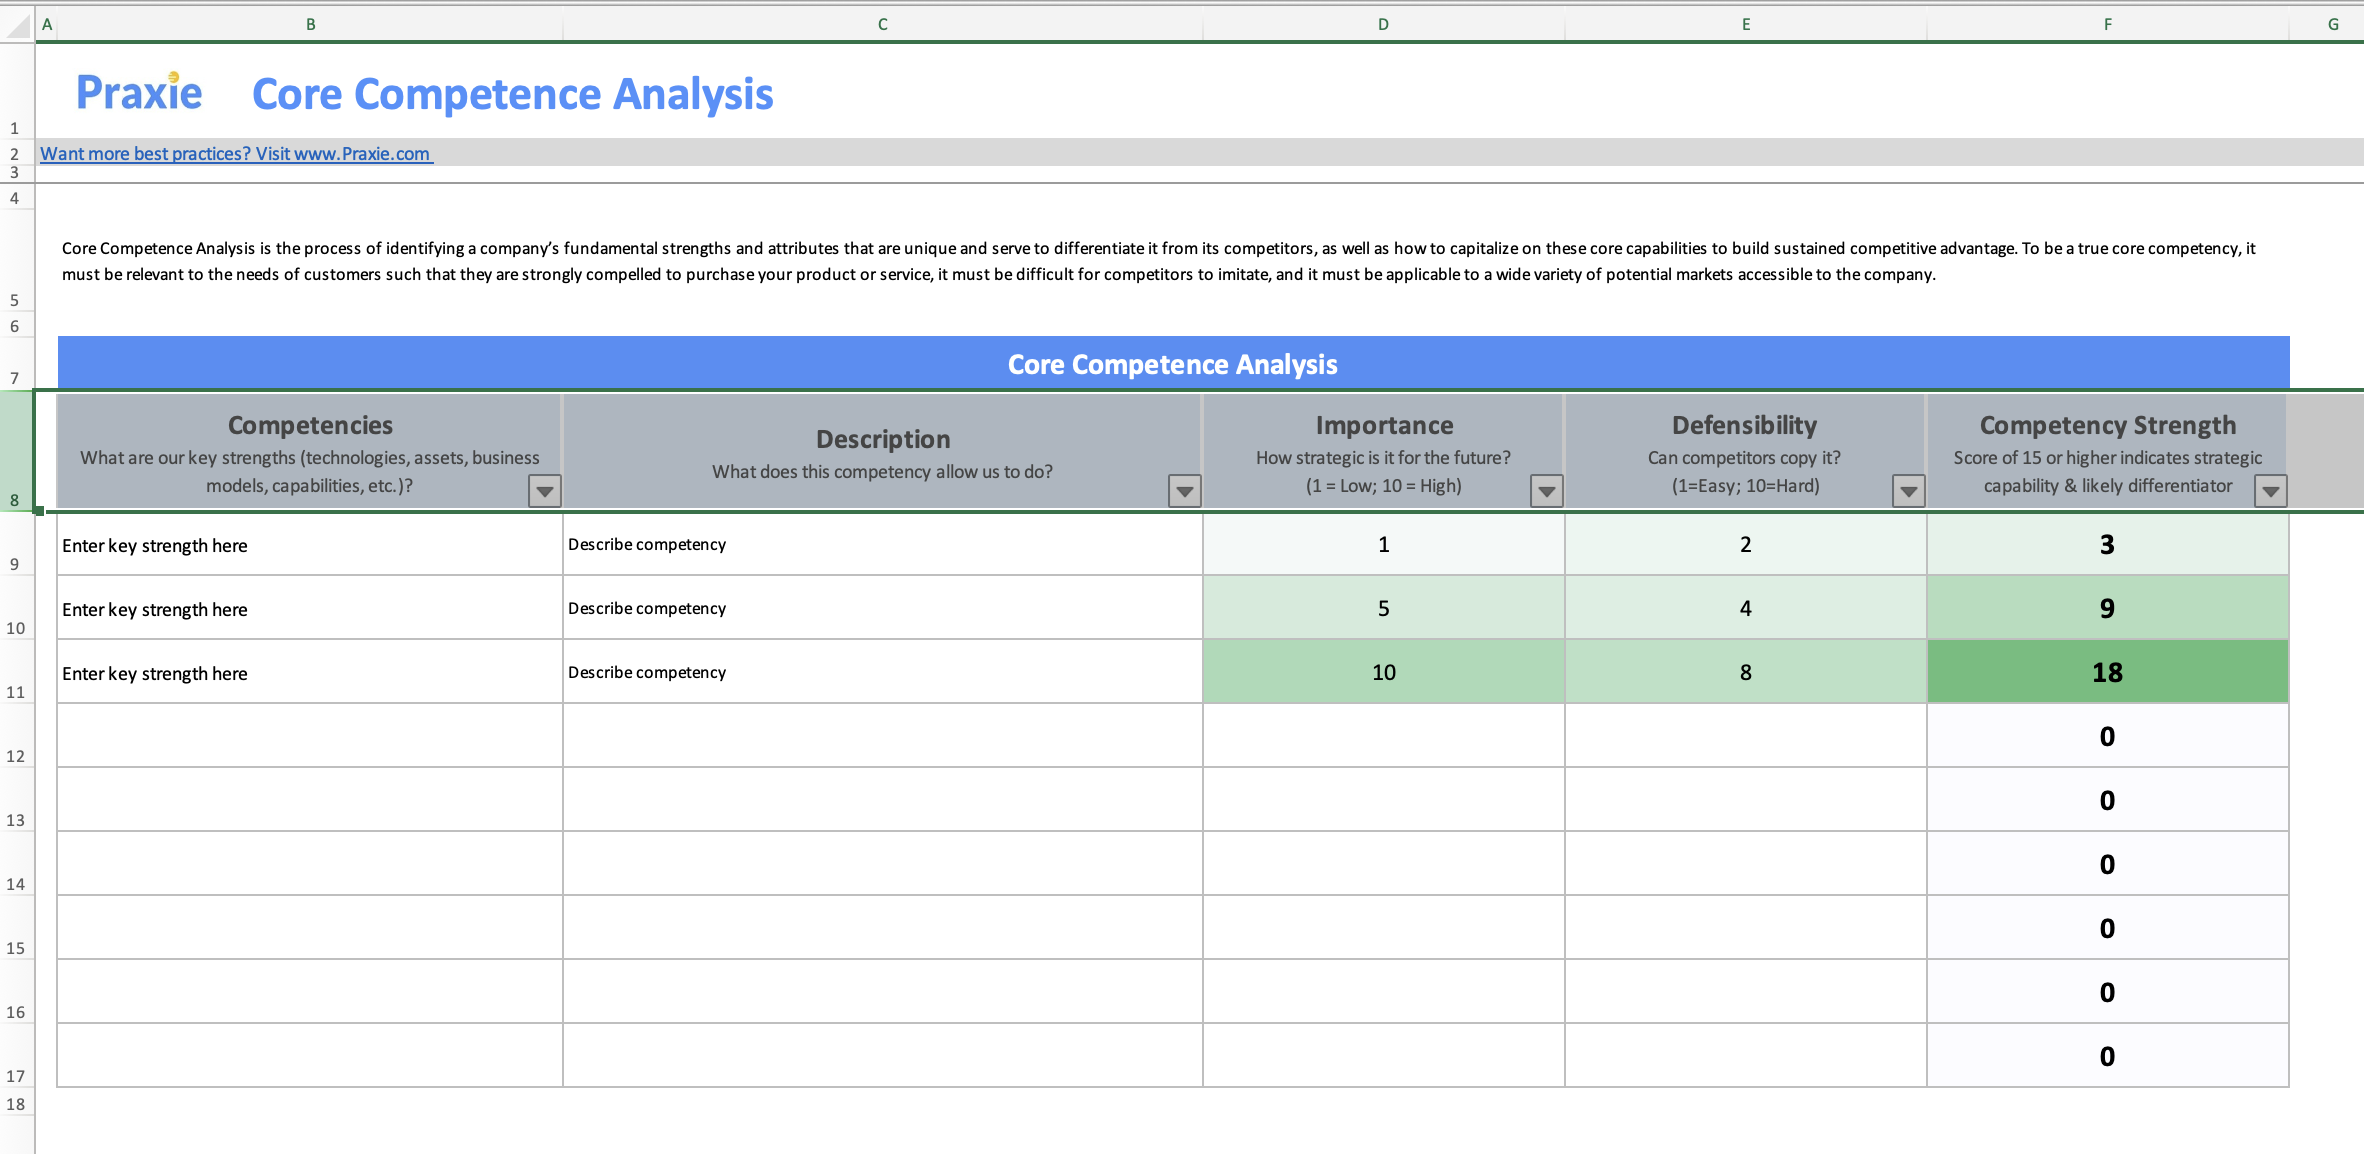Image resolution: width=2364 pixels, height=1154 pixels.
Task: Select Importance value 5 cell
Action: pyautogui.click(x=1384, y=609)
